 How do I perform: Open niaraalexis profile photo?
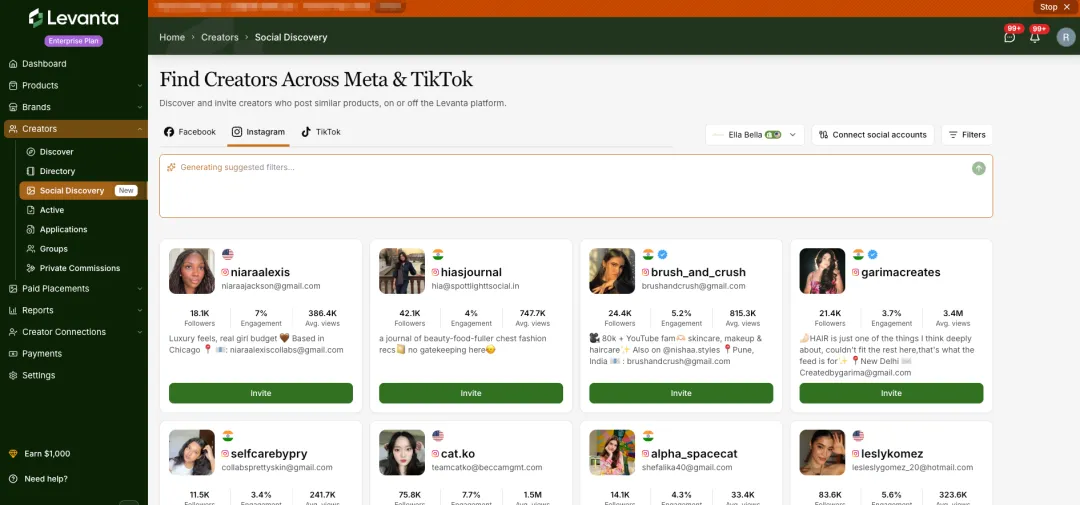(x=192, y=271)
